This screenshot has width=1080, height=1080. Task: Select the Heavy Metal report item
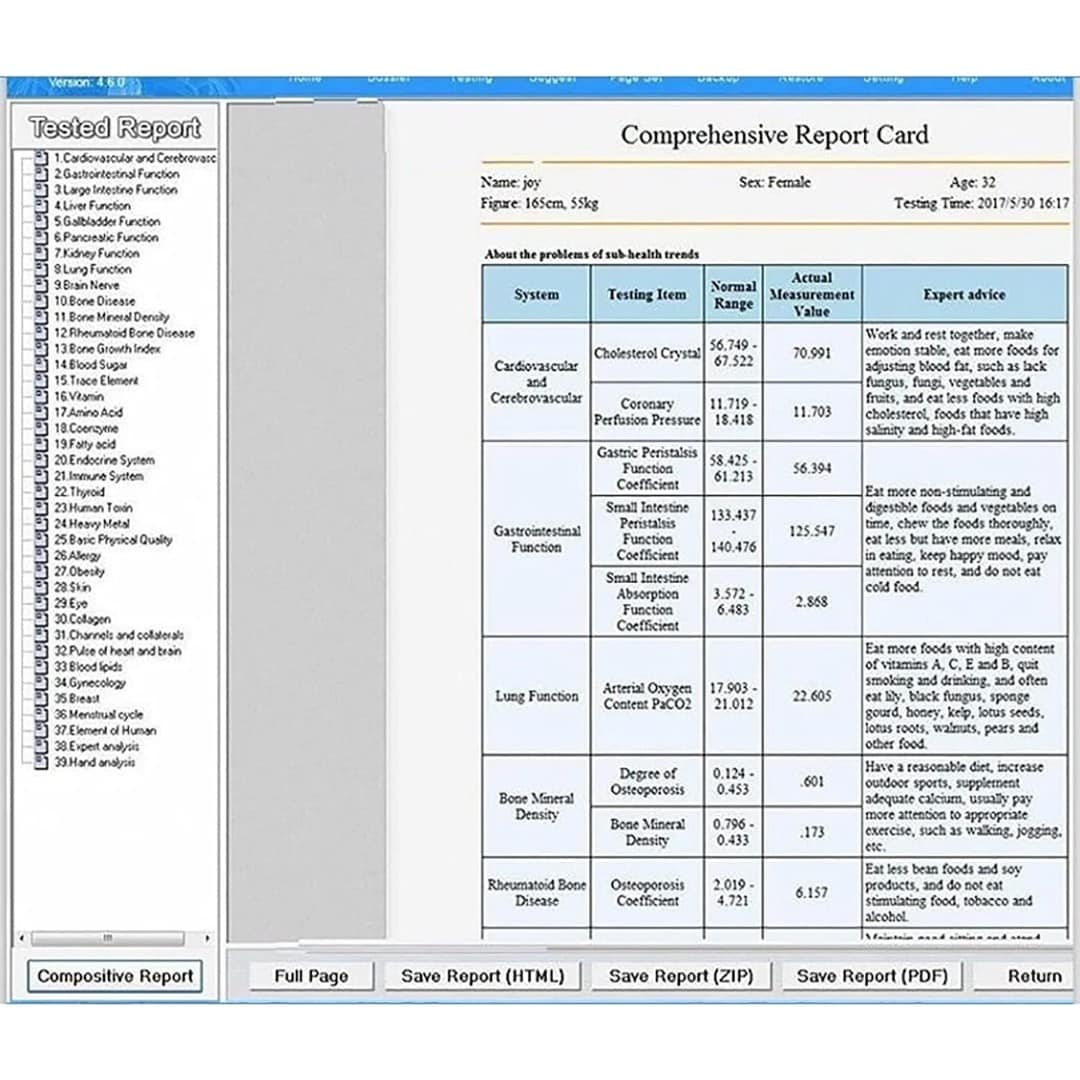pyautogui.click(x=92, y=523)
